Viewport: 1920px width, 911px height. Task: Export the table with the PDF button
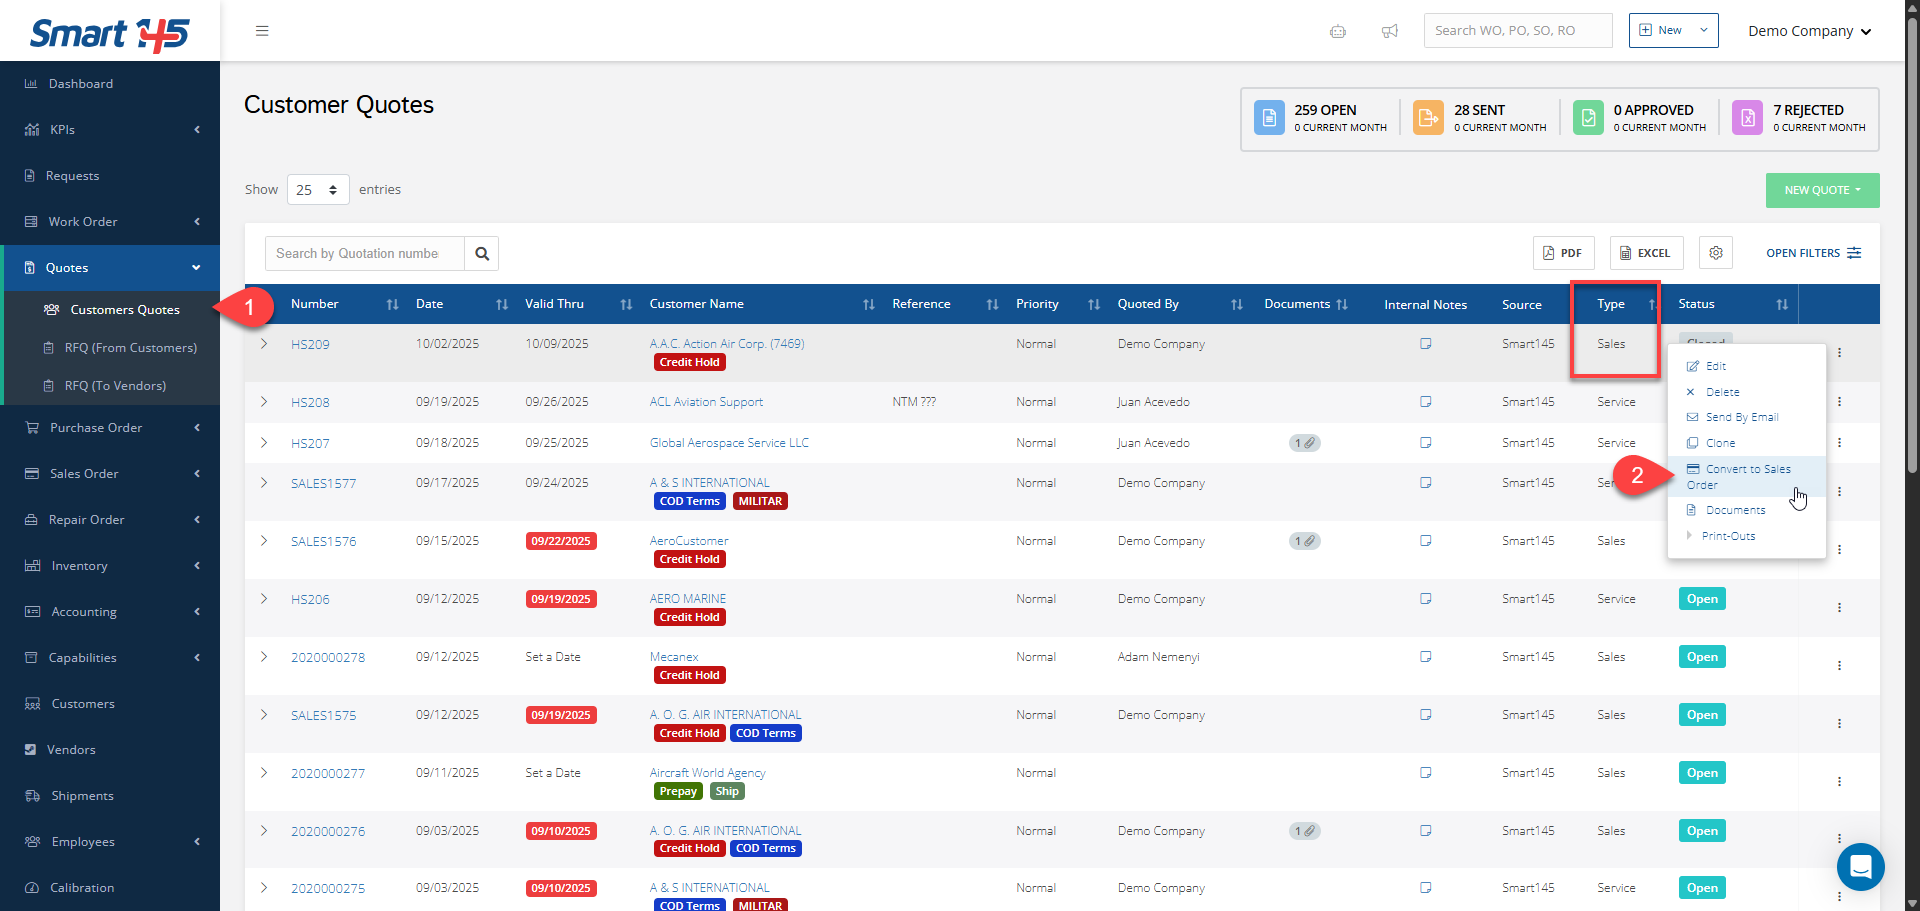[x=1563, y=253]
